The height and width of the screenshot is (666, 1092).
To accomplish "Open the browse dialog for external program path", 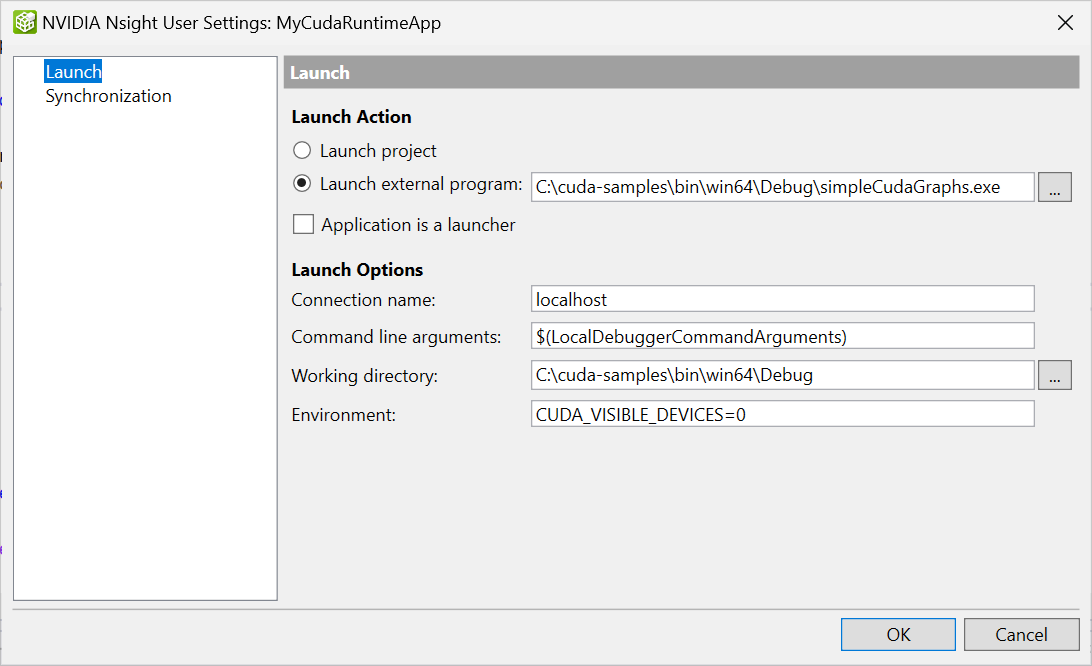I will [1055, 187].
